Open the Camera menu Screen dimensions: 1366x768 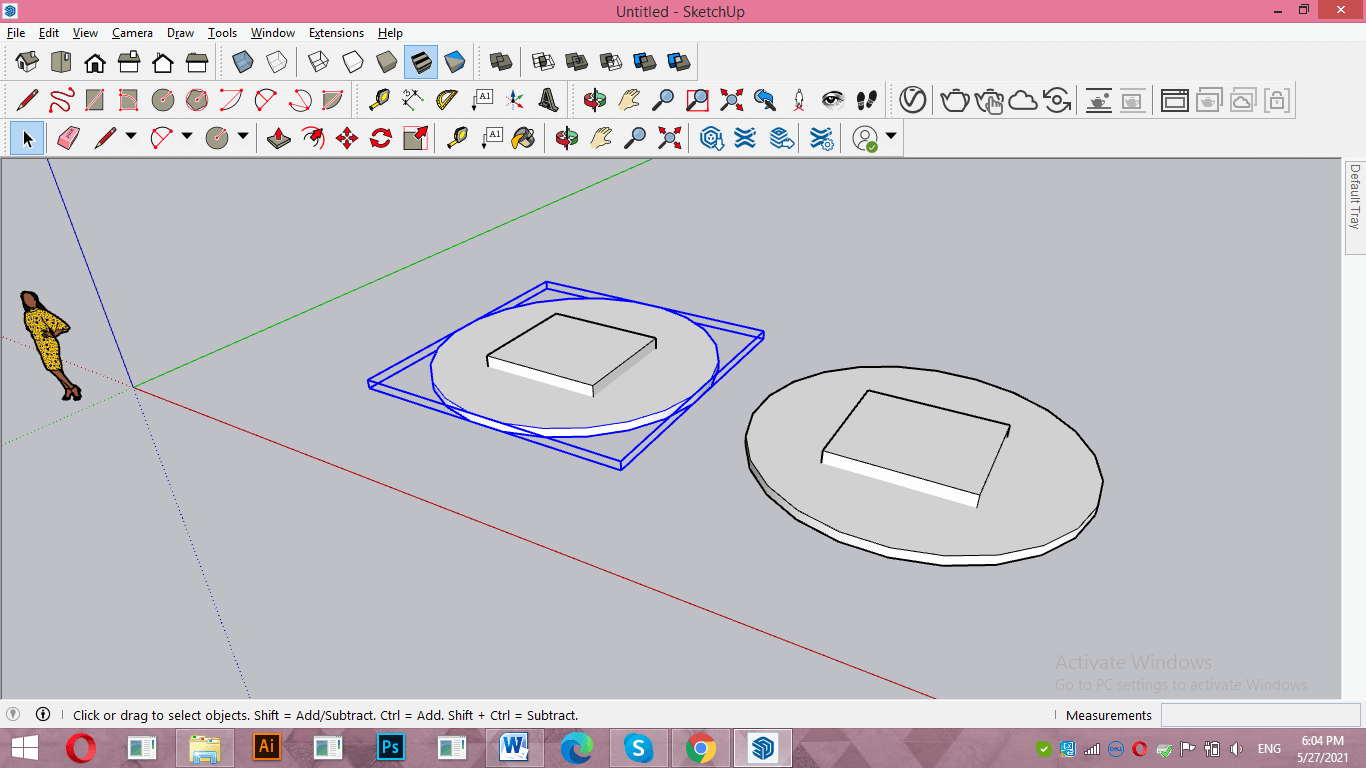pos(132,33)
